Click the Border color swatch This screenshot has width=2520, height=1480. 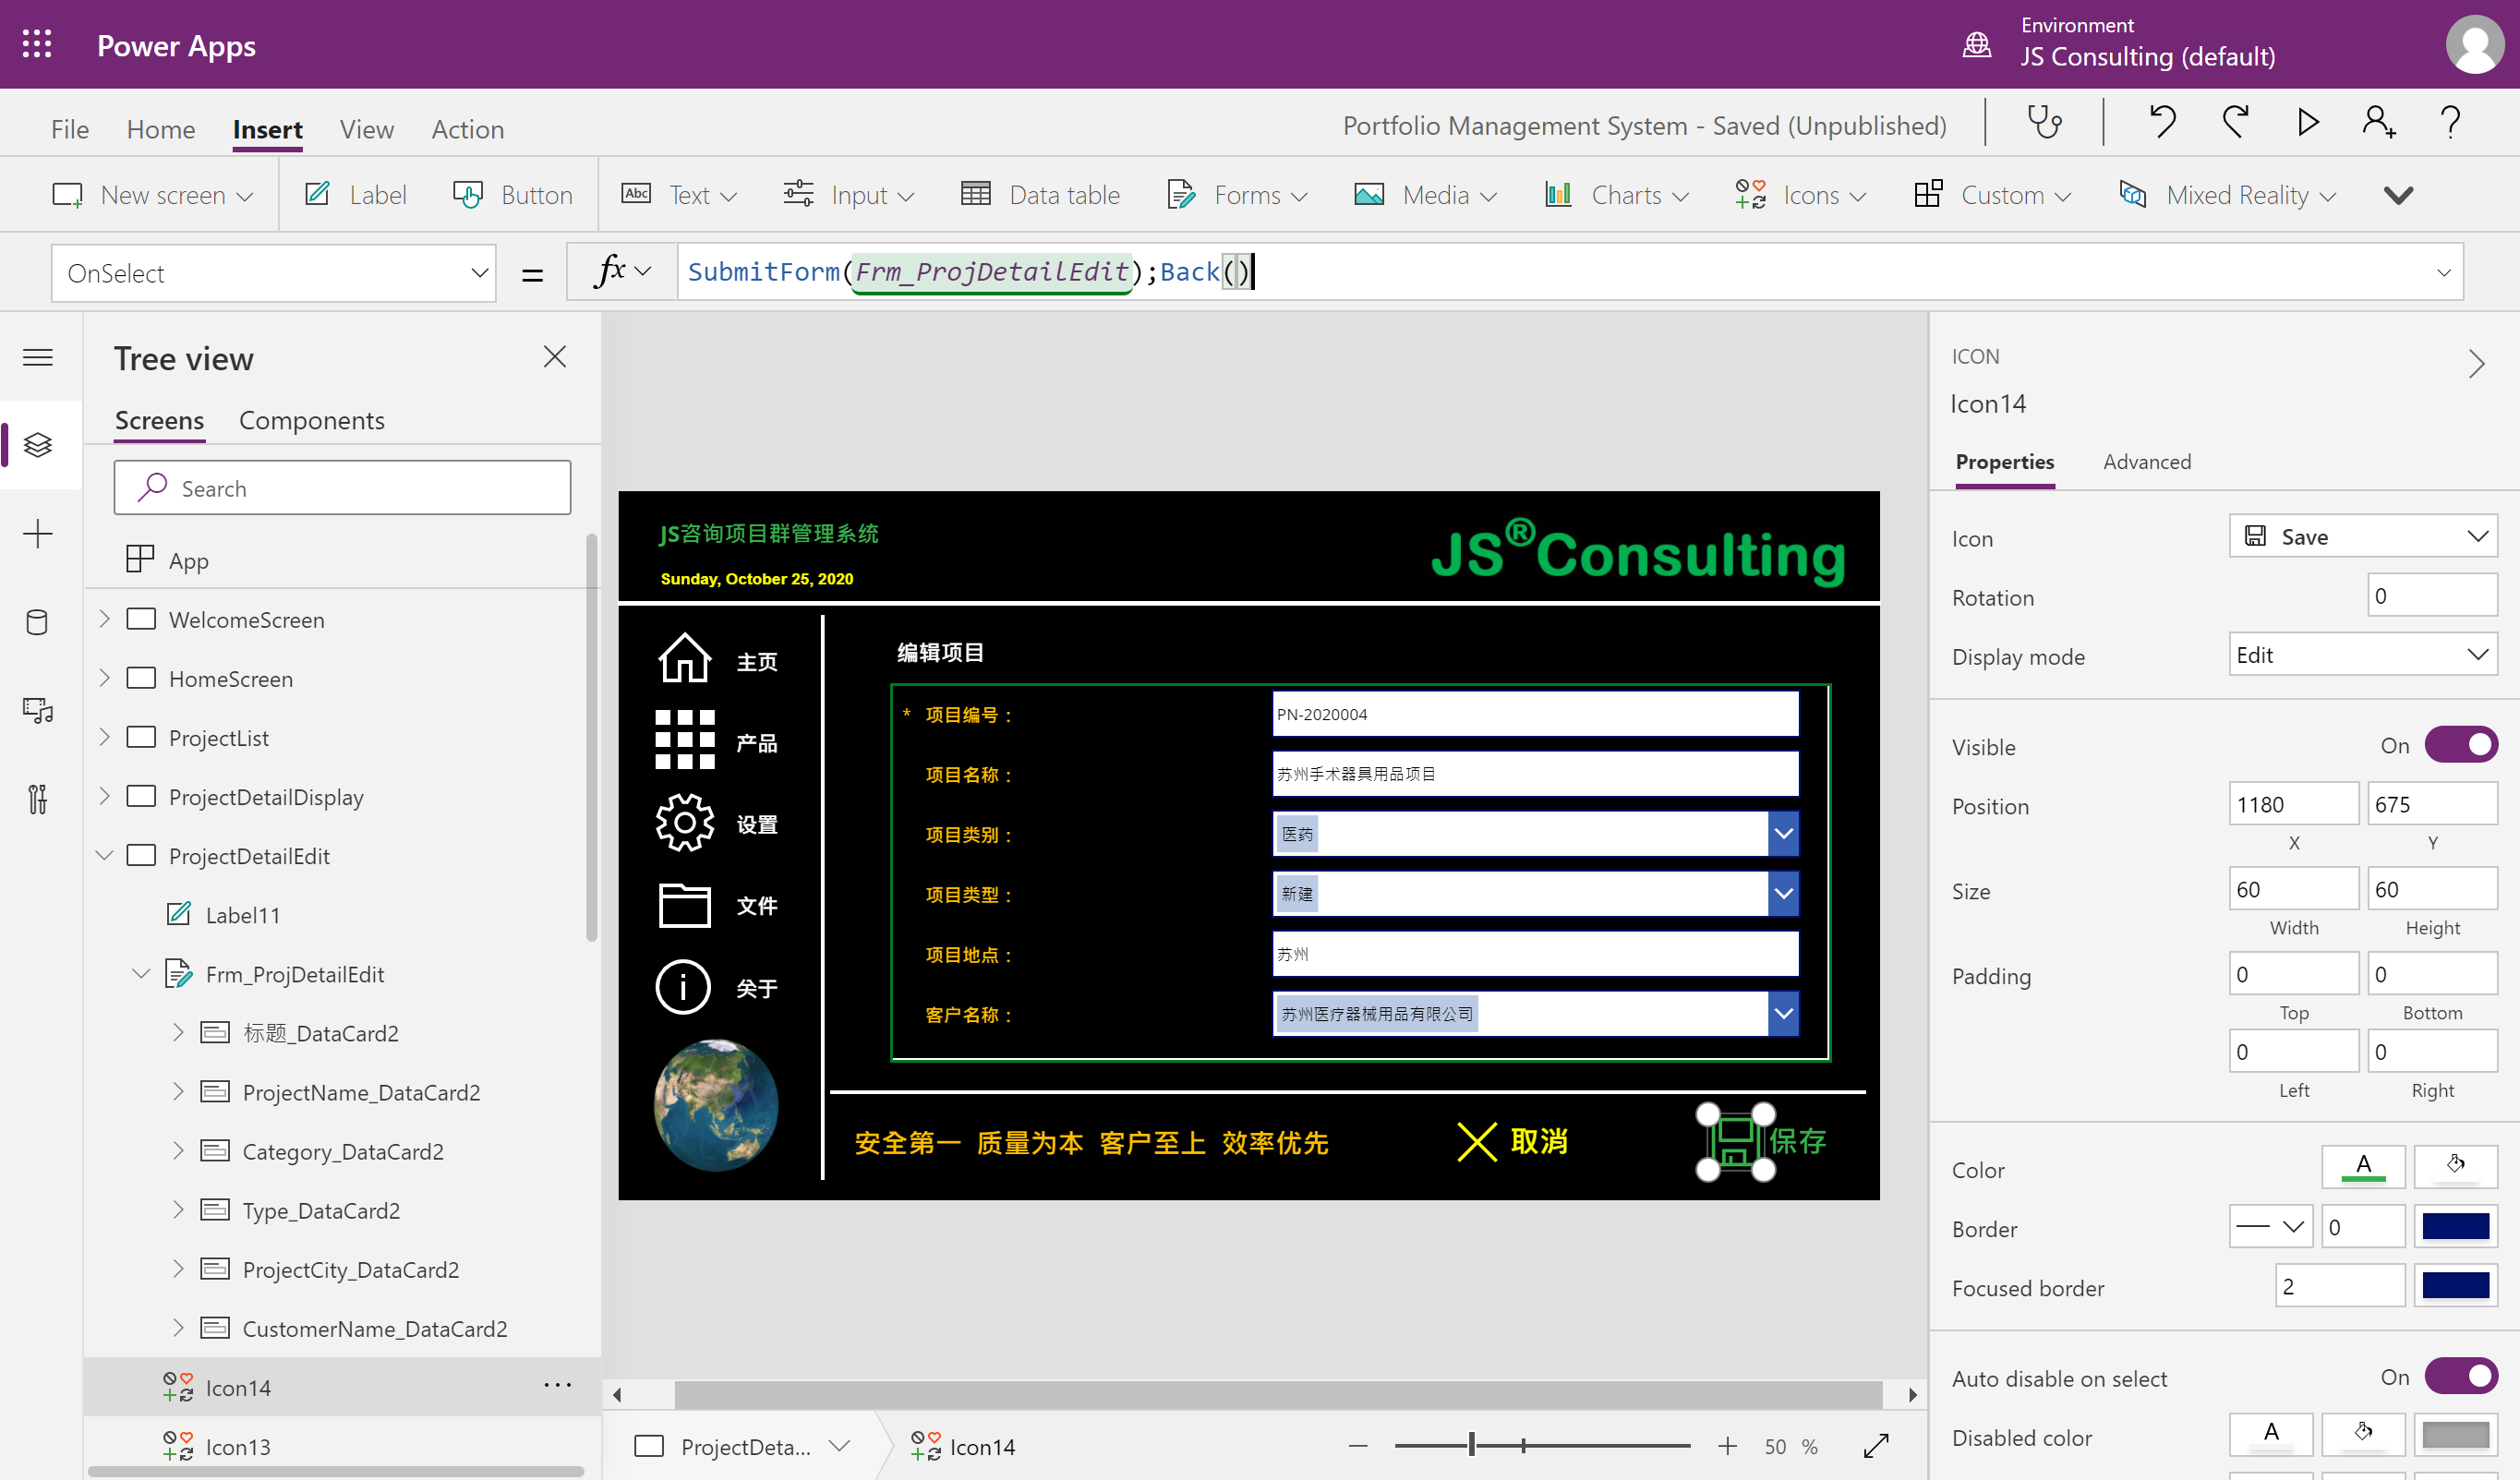tap(2454, 1226)
